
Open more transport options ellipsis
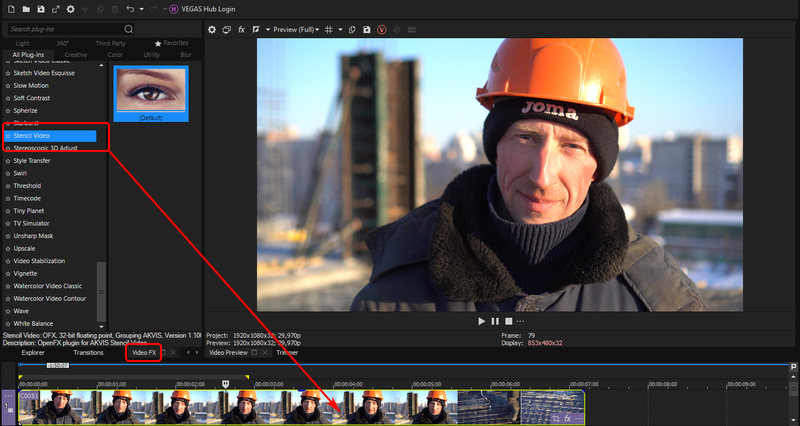tap(520, 321)
